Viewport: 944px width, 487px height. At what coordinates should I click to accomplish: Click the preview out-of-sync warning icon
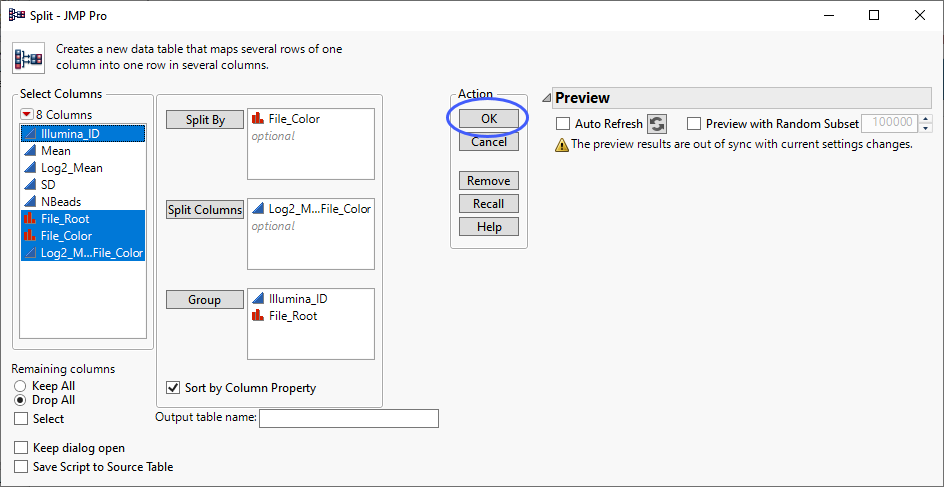[561, 144]
